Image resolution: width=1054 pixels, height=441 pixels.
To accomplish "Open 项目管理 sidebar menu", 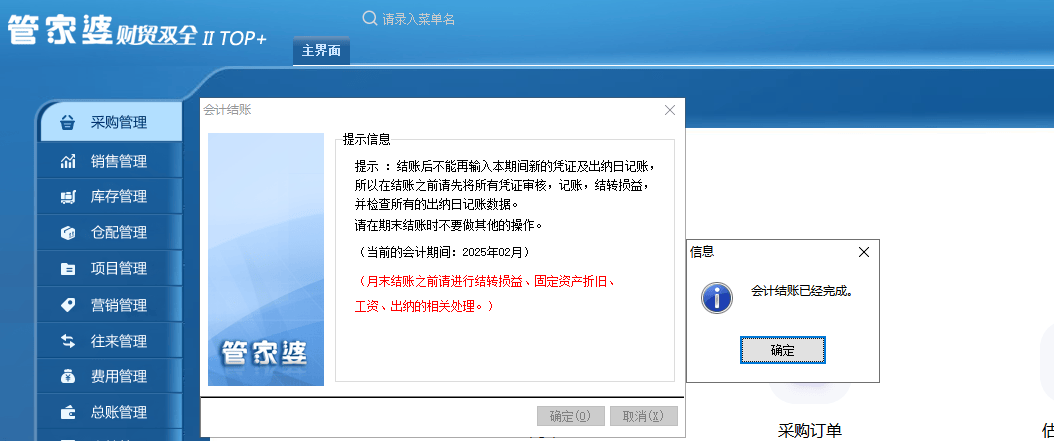I will [x=111, y=269].
